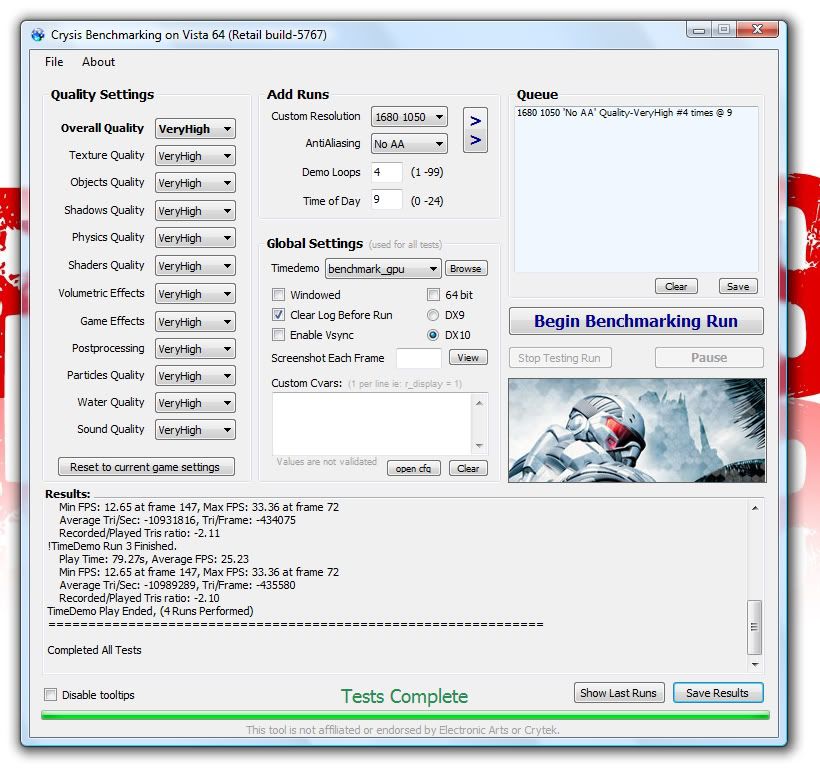Click inside the Custom Cvars text area
Image resolution: width=820 pixels, height=780 pixels.
(372, 424)
